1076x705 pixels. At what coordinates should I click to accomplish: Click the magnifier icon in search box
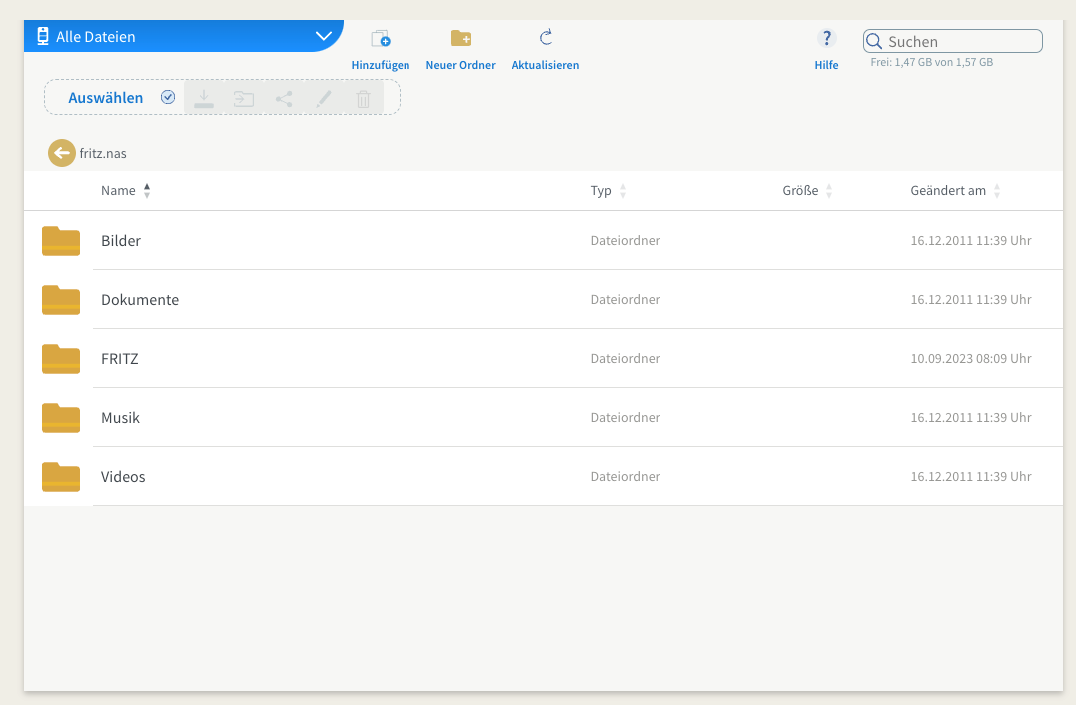pos(874,41)
